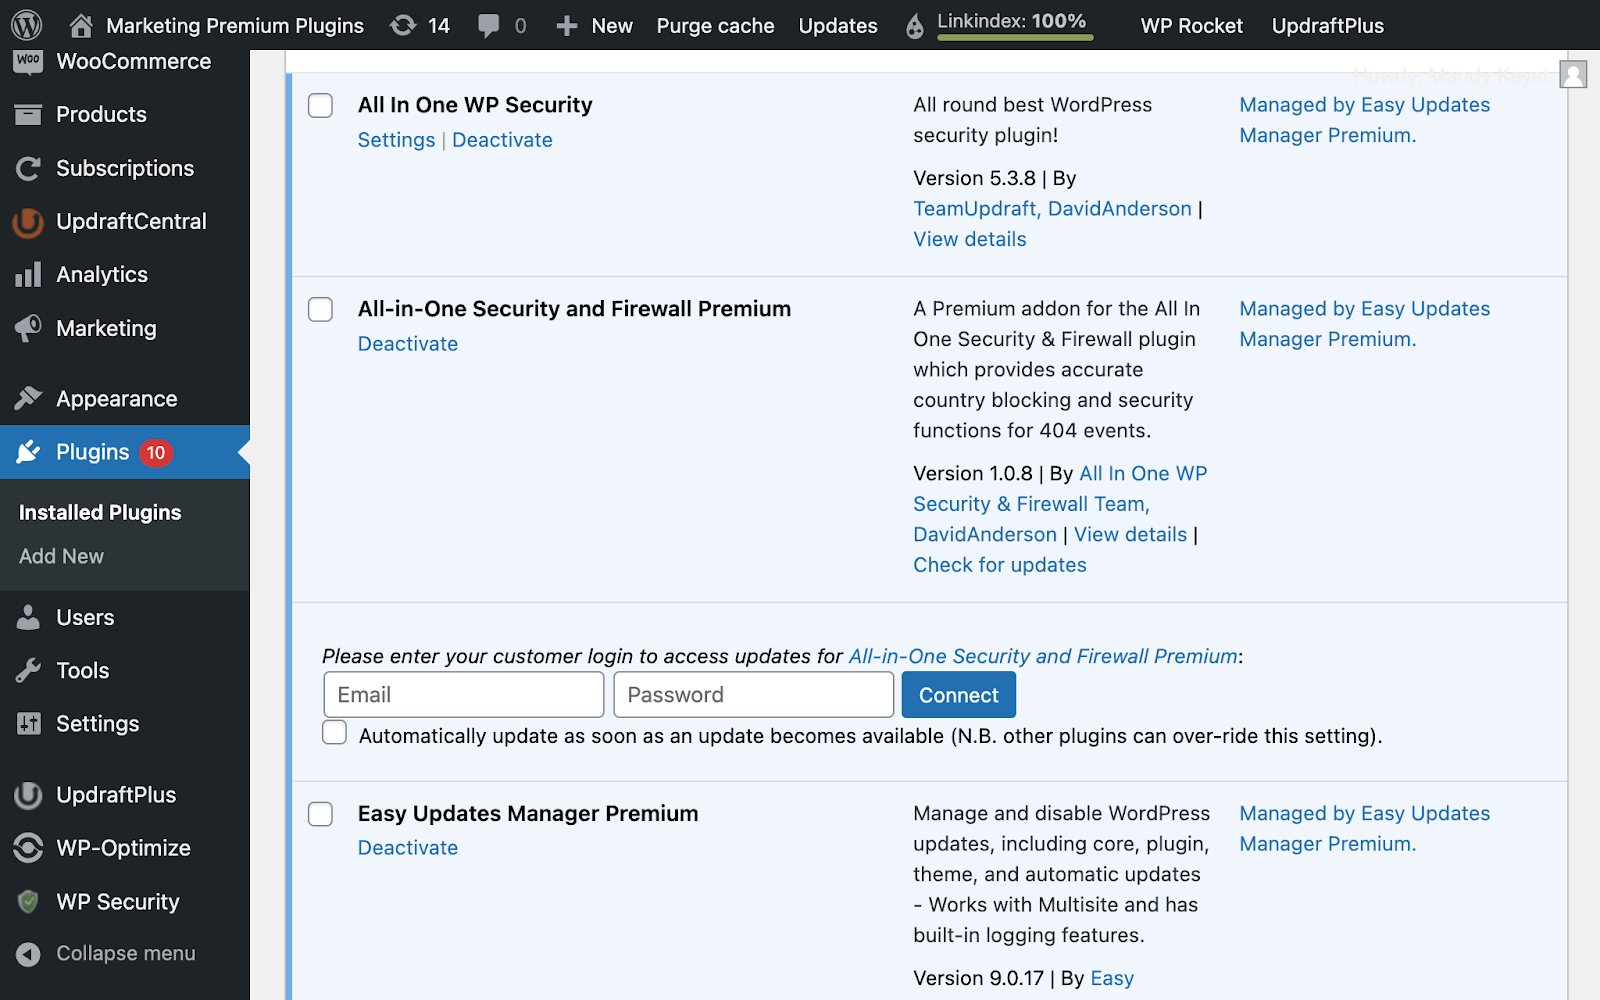Go to Installed Plugins submenu

100,513
